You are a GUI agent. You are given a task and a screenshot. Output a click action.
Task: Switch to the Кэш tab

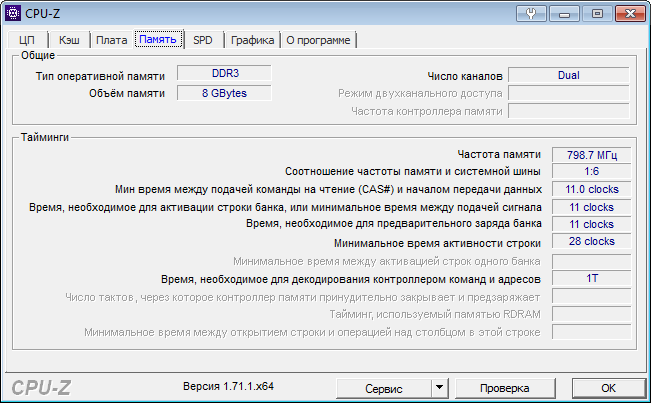[x=69, y=40]
